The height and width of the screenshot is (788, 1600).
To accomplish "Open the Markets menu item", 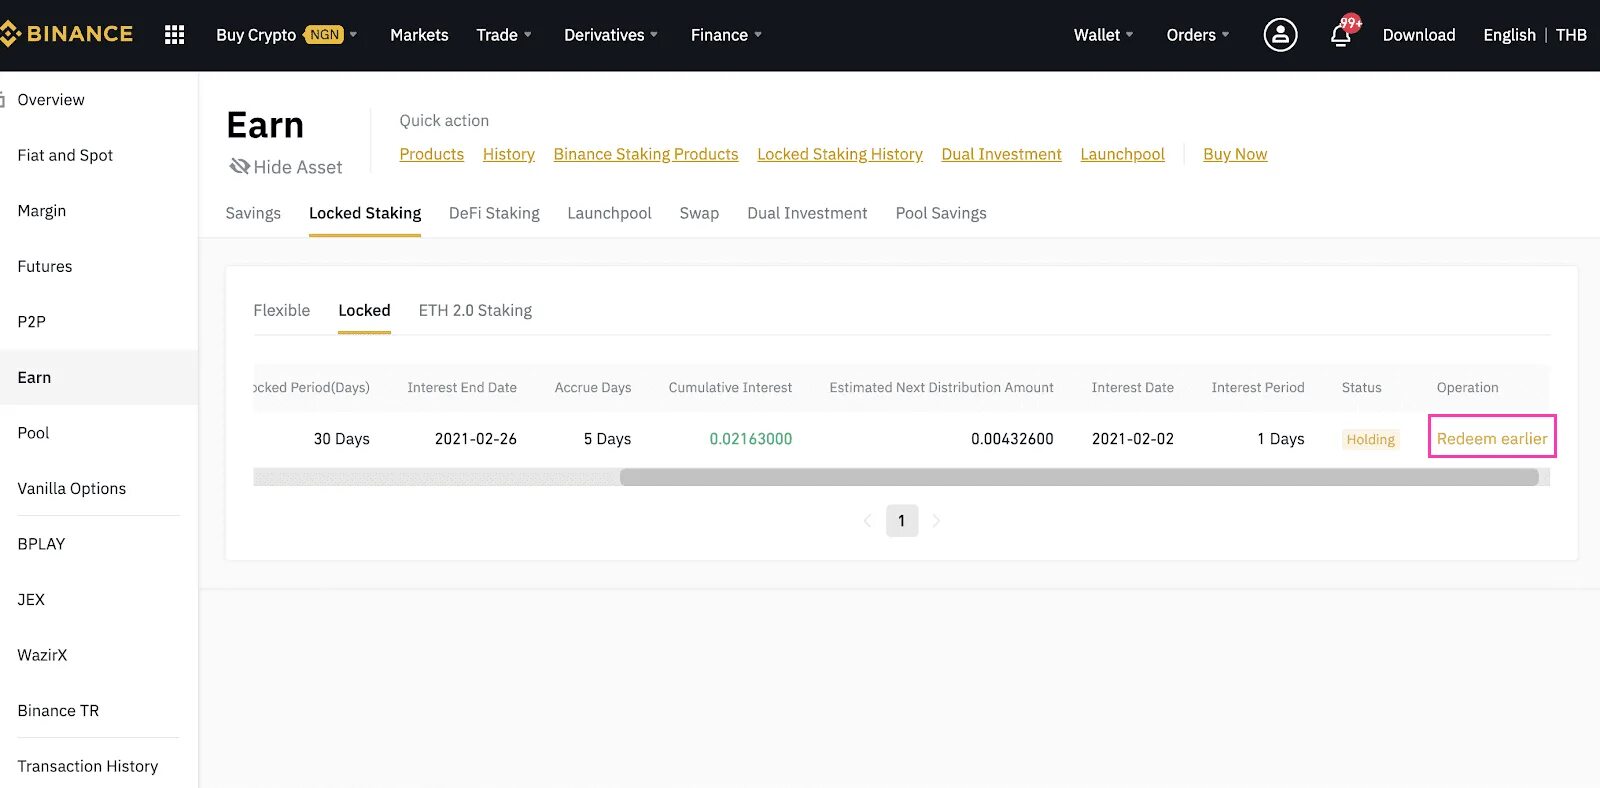I will click(419, 35).
